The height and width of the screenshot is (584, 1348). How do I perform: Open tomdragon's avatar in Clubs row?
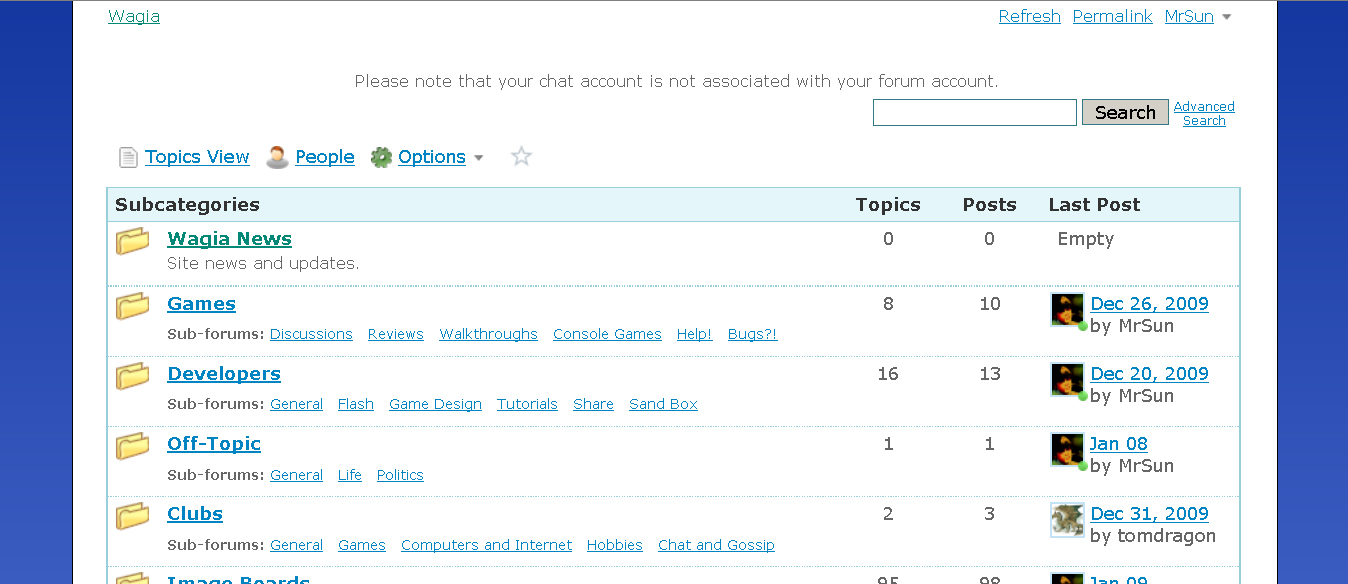[x=1067, y=520]
